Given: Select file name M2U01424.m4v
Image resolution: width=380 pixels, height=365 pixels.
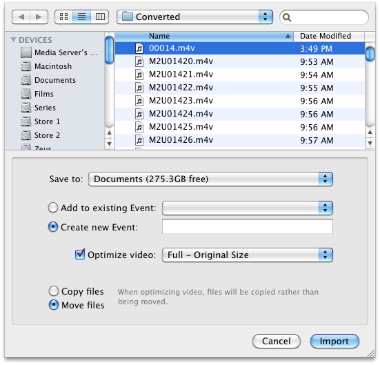Looking at the screenshot, I should [181, 114].
